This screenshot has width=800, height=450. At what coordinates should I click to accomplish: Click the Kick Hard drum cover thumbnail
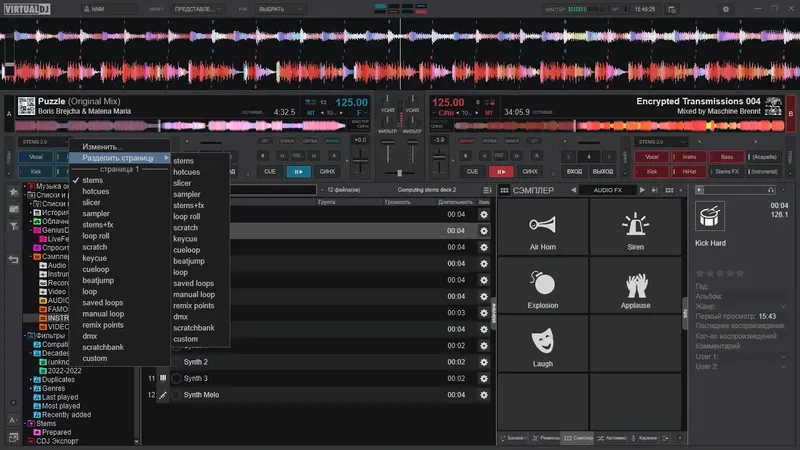pyautogui.click(x=710, y=216)
